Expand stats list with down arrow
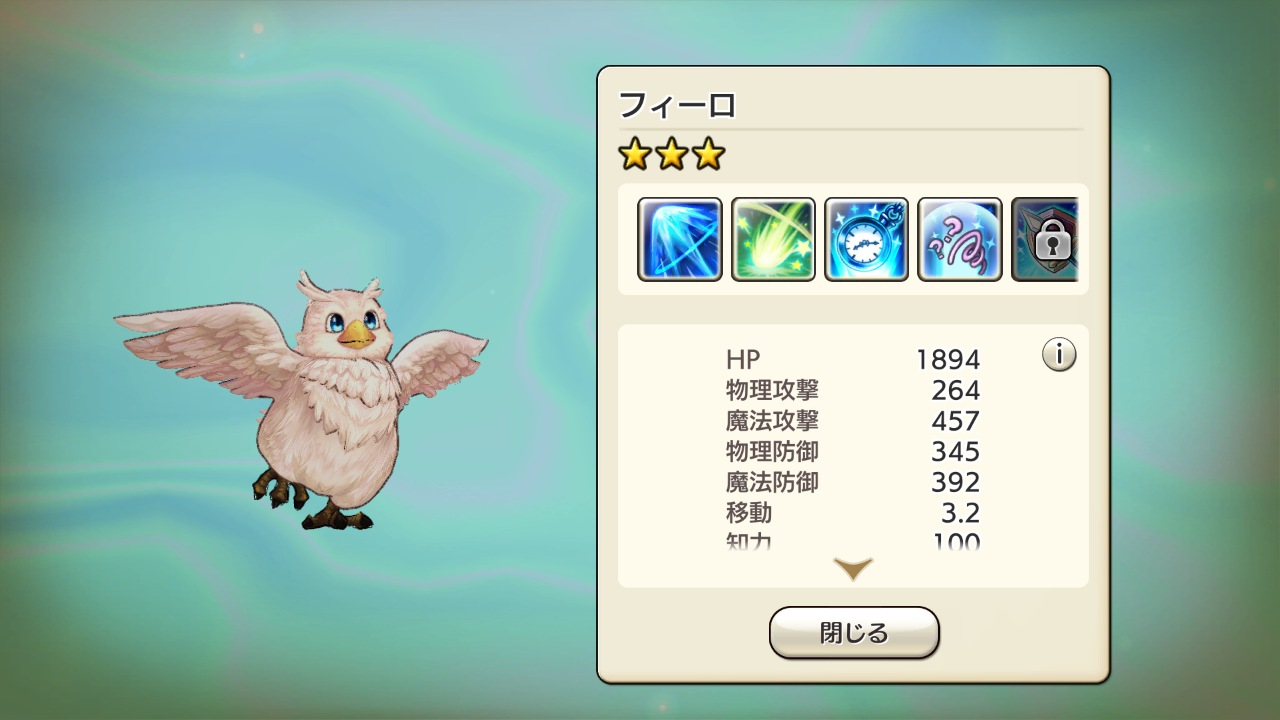 [853, 569]
